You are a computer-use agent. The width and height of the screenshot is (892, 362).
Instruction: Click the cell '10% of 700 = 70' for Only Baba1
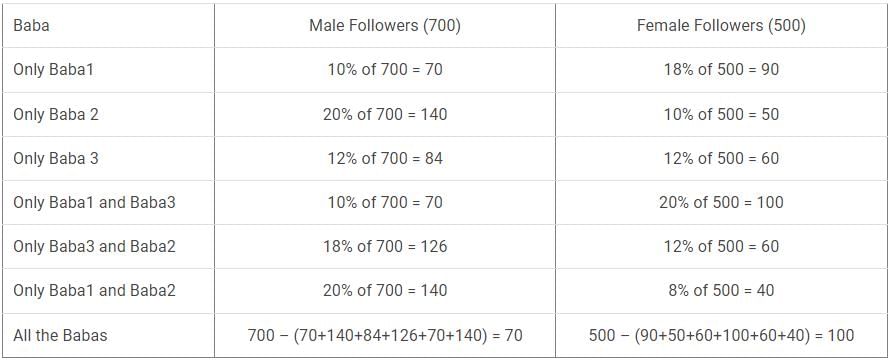click(x=385, y=69)
